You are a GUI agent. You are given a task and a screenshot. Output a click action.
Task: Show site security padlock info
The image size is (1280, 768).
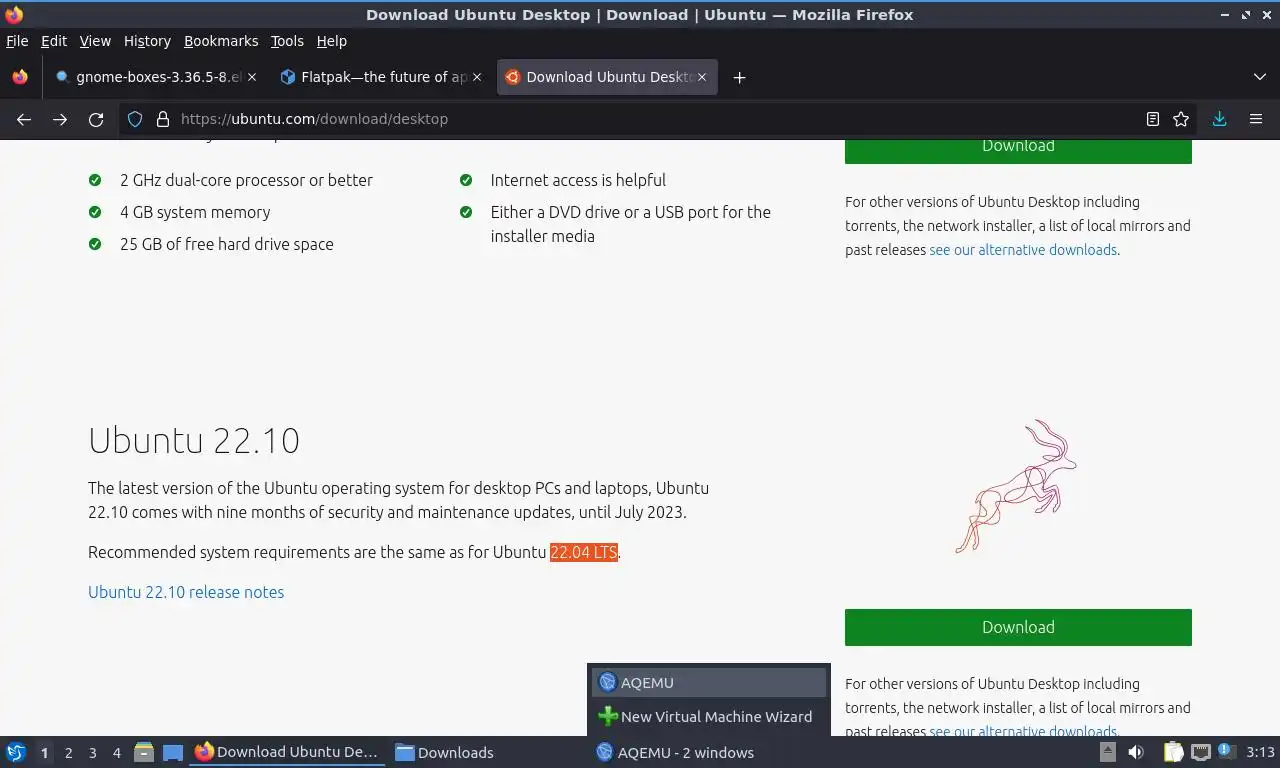(x=163, y=119)
